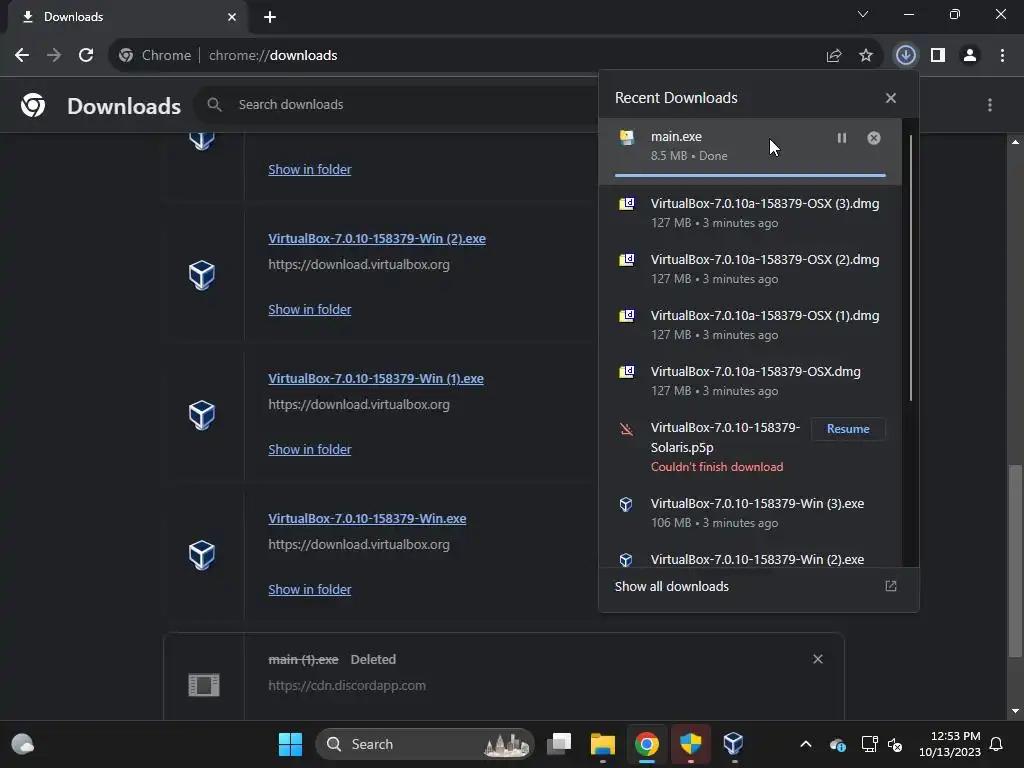Open the VirtualBox-7.0.10-158379-Win (2).exe link
Viewport: 1024px width, 768px height.
pos(377,238)
